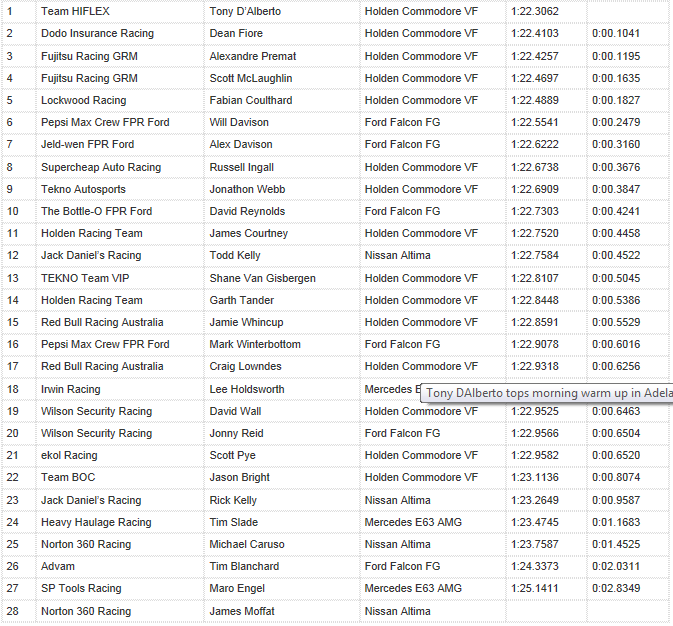Screen dimensions: 673x626
Task: Click driver James Courtney
Action: [x=249, y=234]
